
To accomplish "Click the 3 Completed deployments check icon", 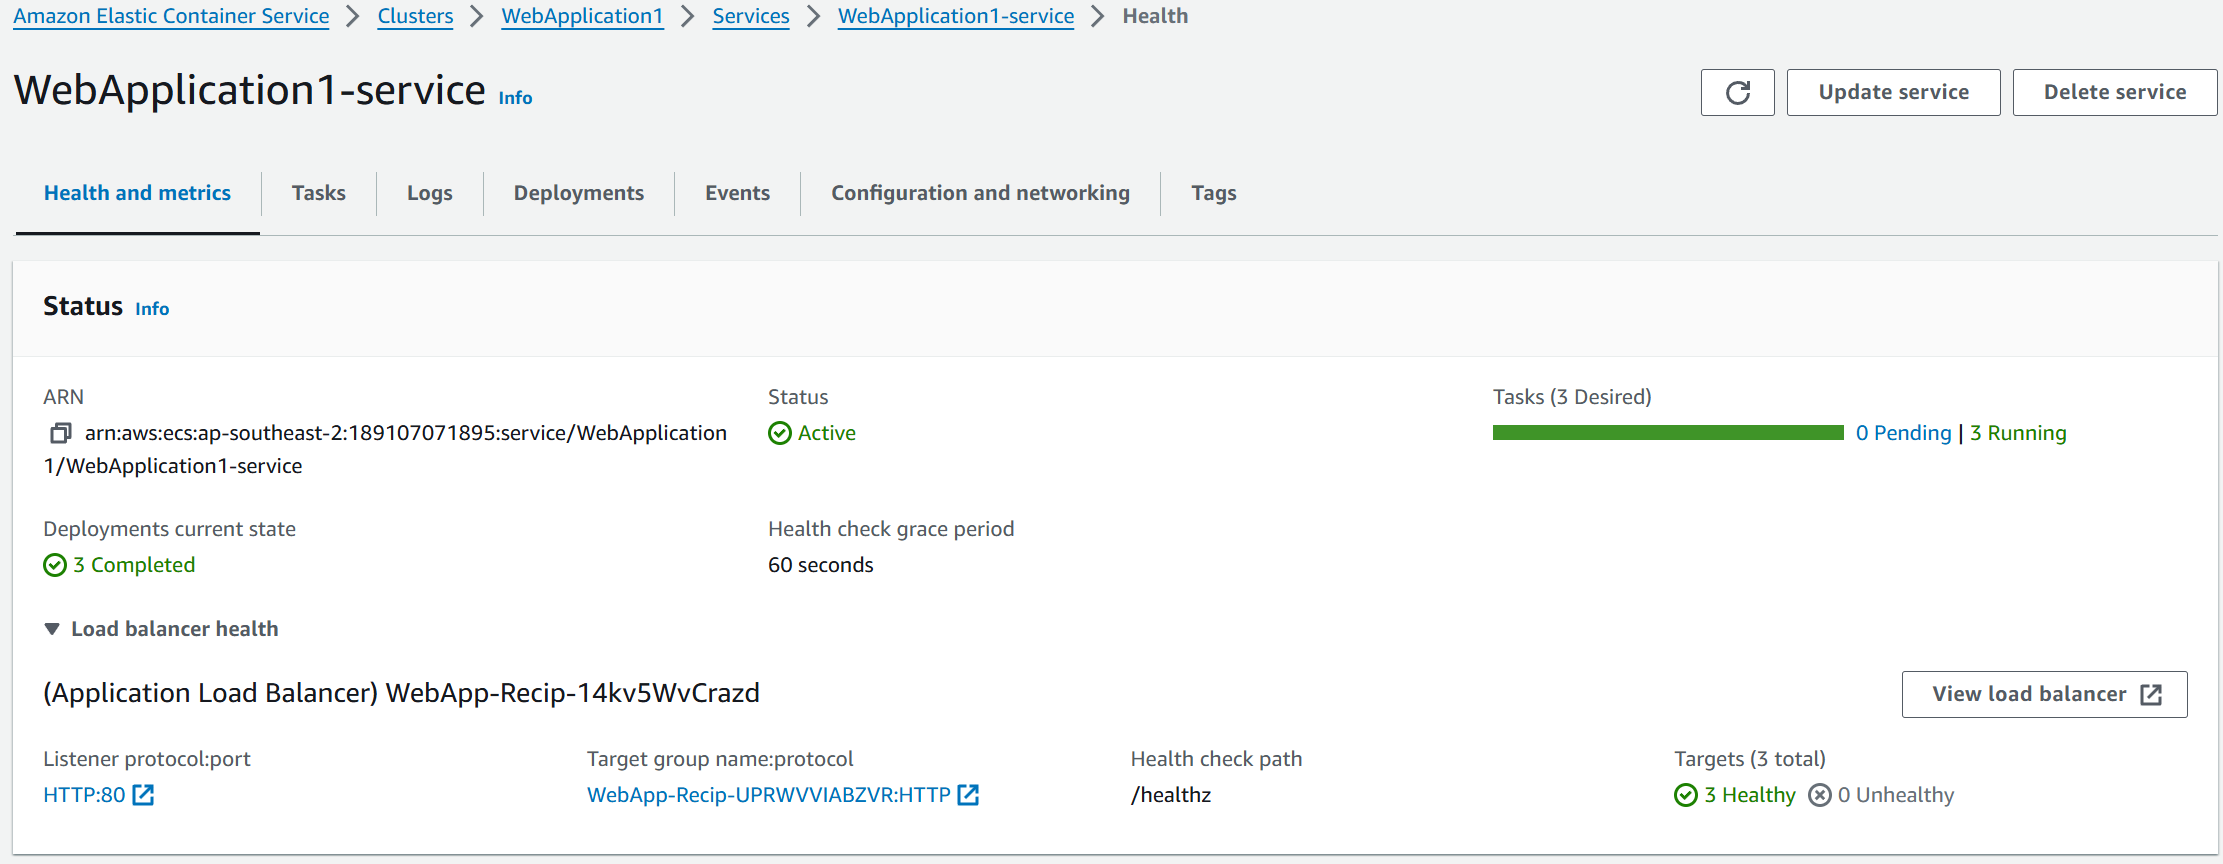I will [x=55, y=565].
